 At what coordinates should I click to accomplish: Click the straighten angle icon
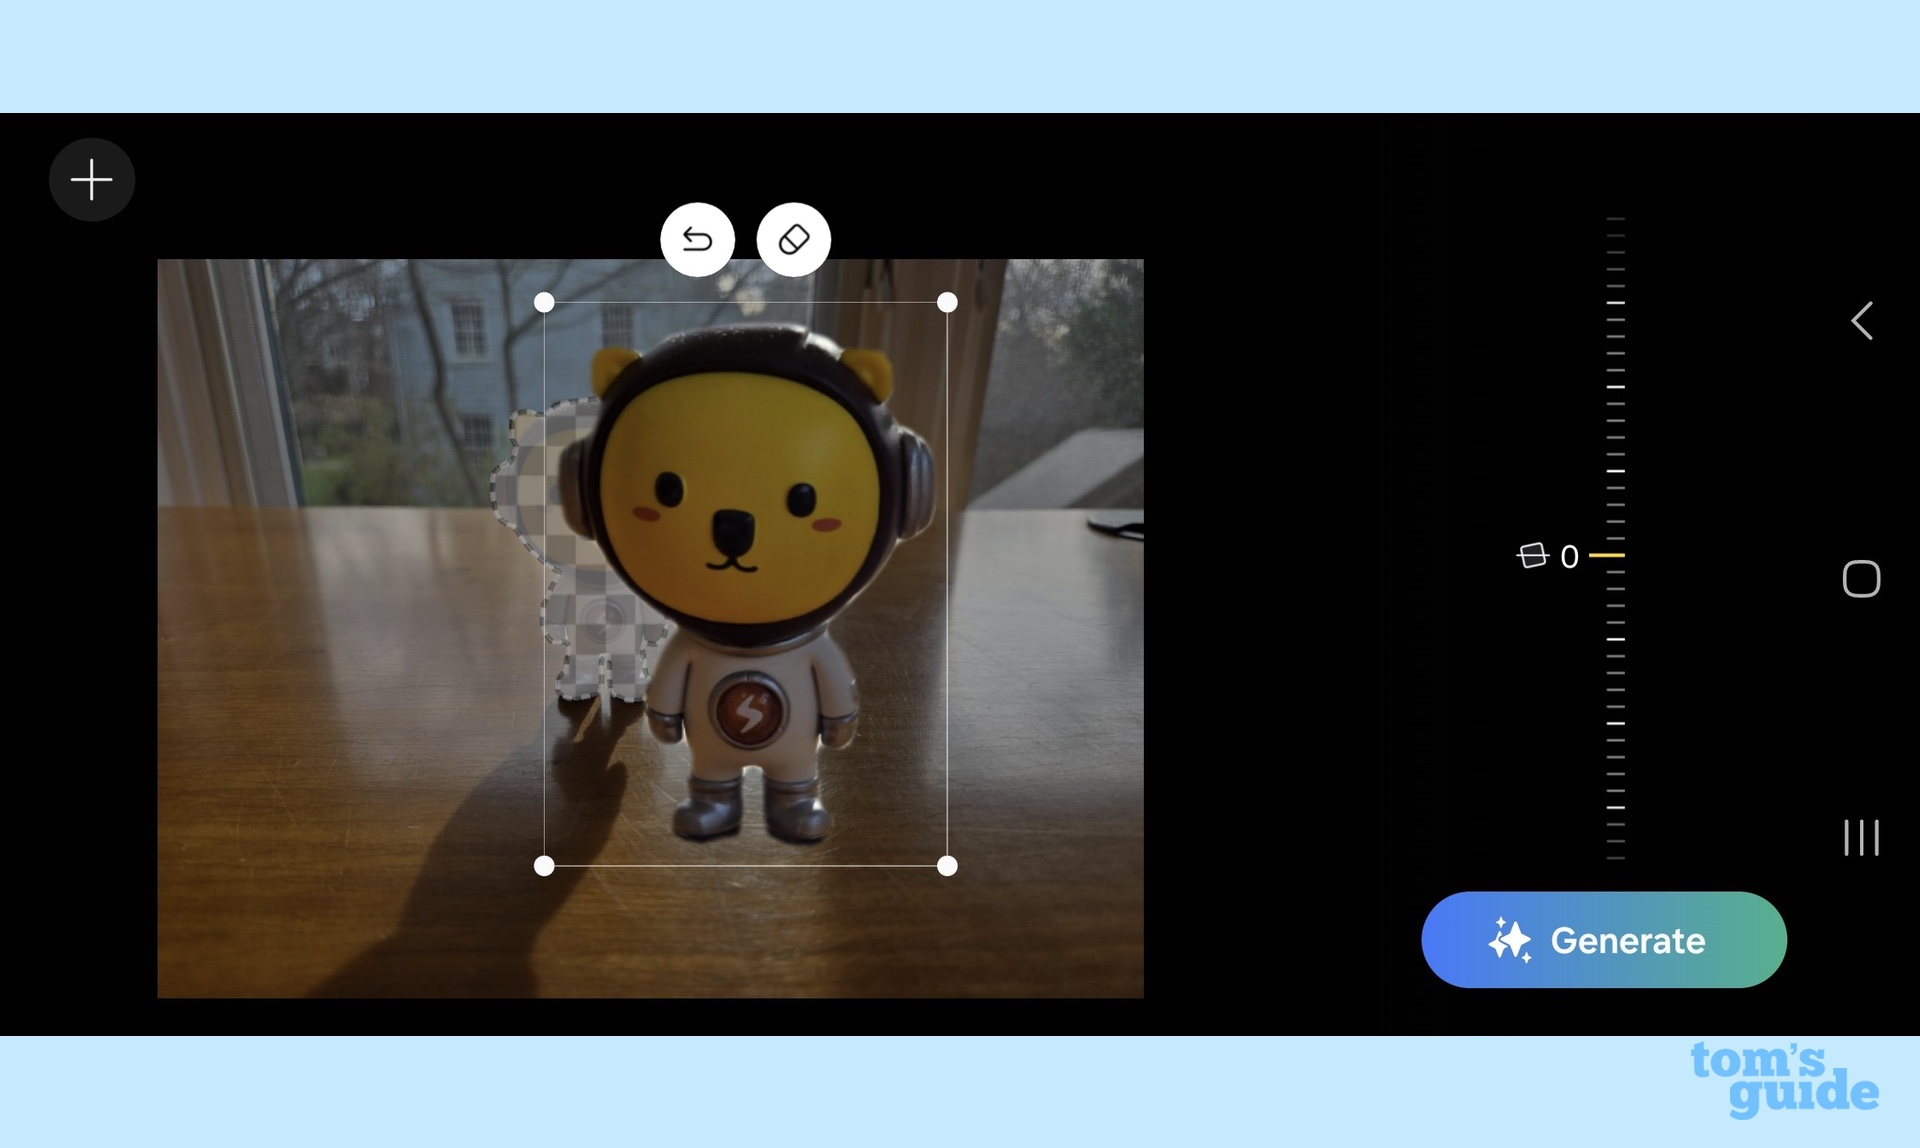1532,555
